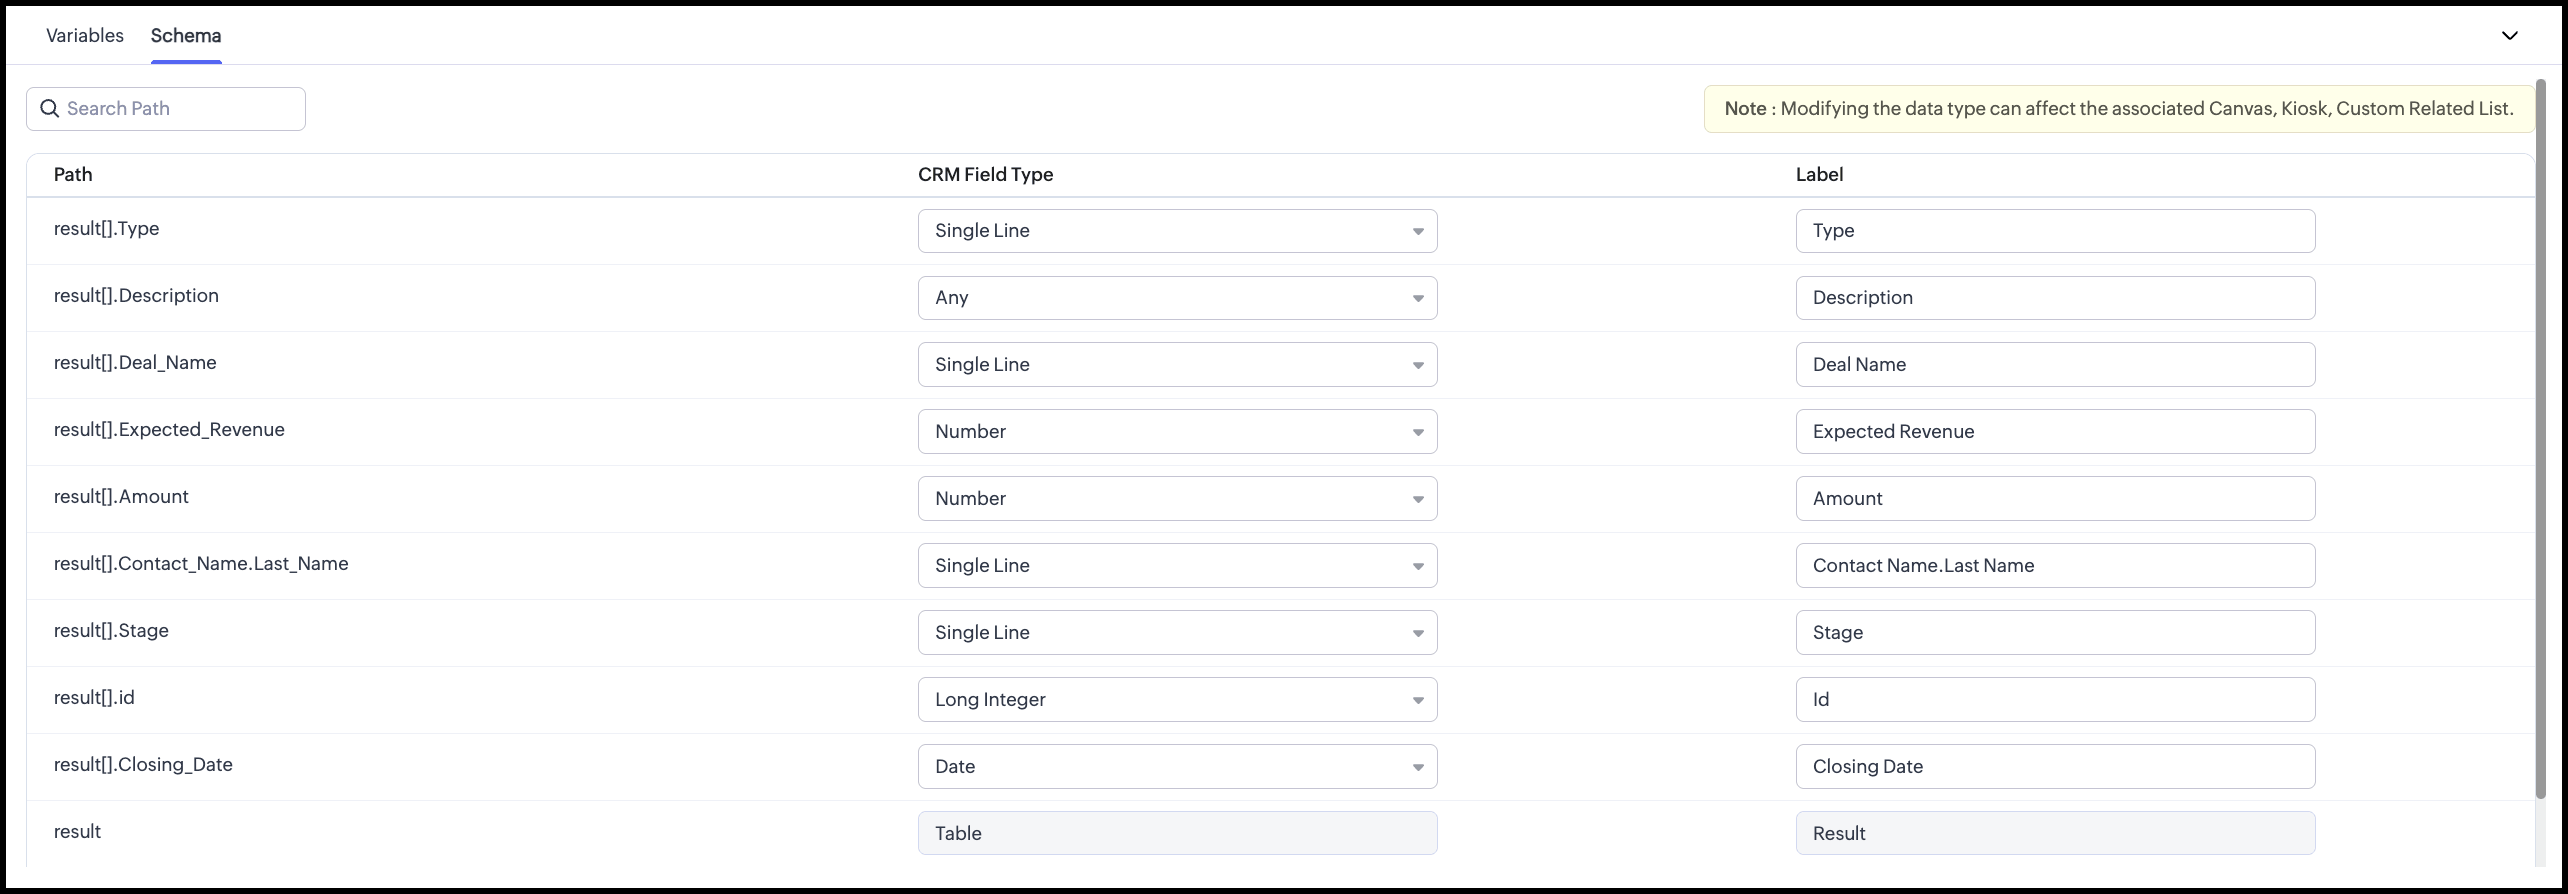
Task: Edit the Deal Name label field
Action: tap(2055, 365)
